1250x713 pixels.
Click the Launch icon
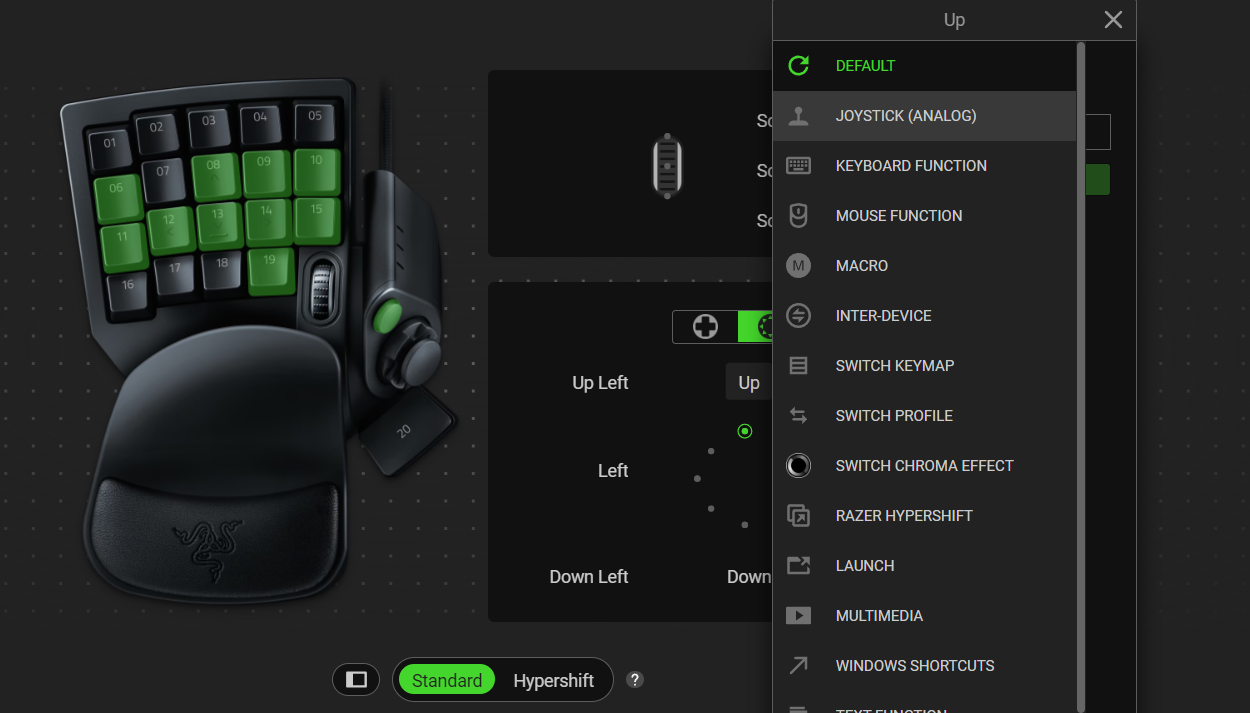coord(798,566)
